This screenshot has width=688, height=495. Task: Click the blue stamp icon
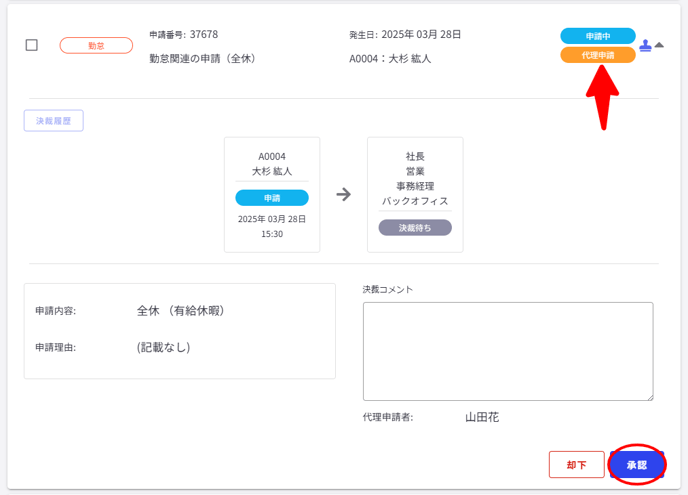coord(645,45)
